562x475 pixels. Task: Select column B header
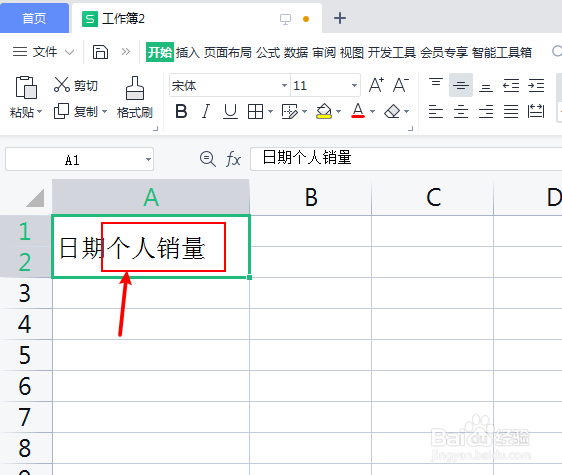[x=311, y=197]
